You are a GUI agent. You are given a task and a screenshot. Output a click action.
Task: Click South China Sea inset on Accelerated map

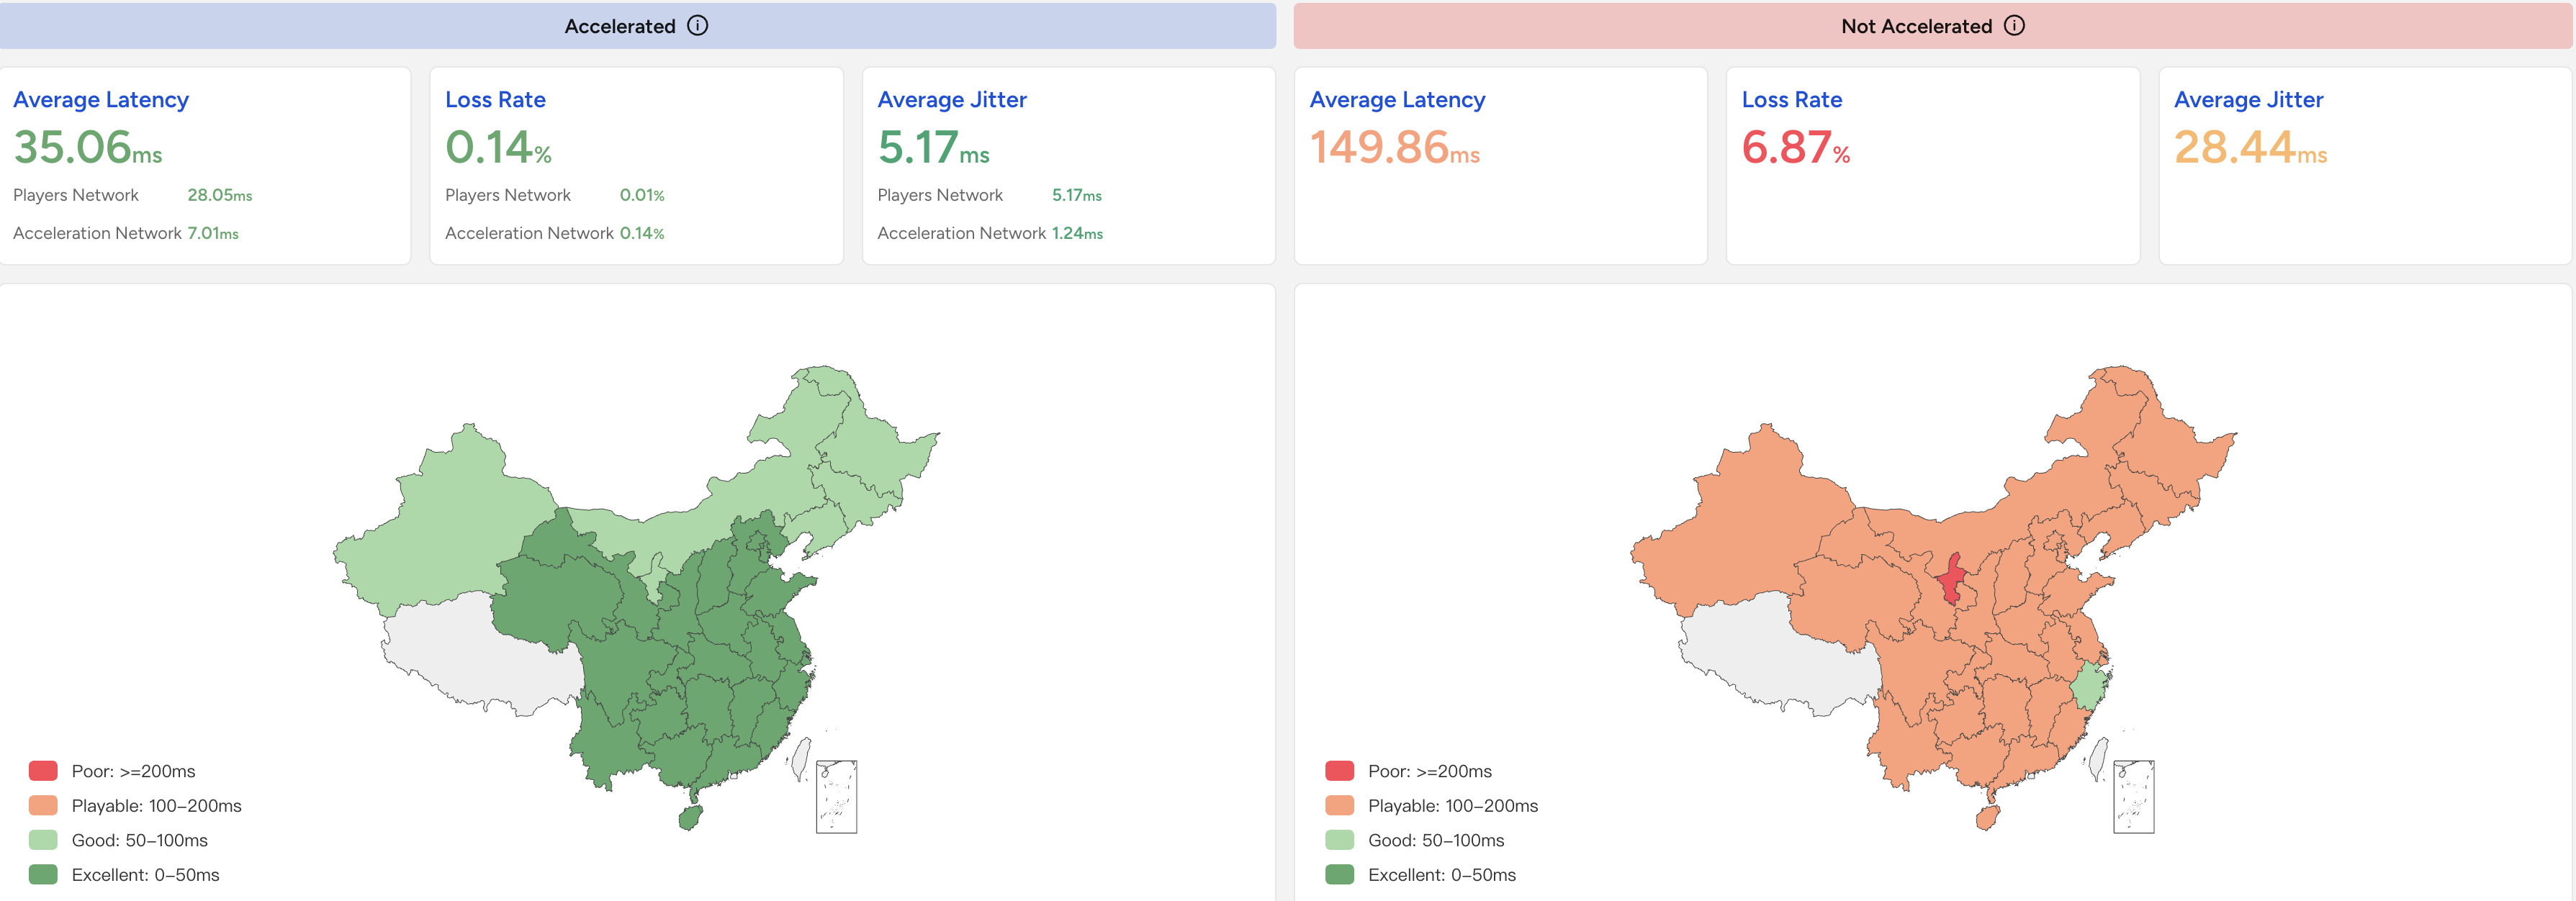coord(836,796)
